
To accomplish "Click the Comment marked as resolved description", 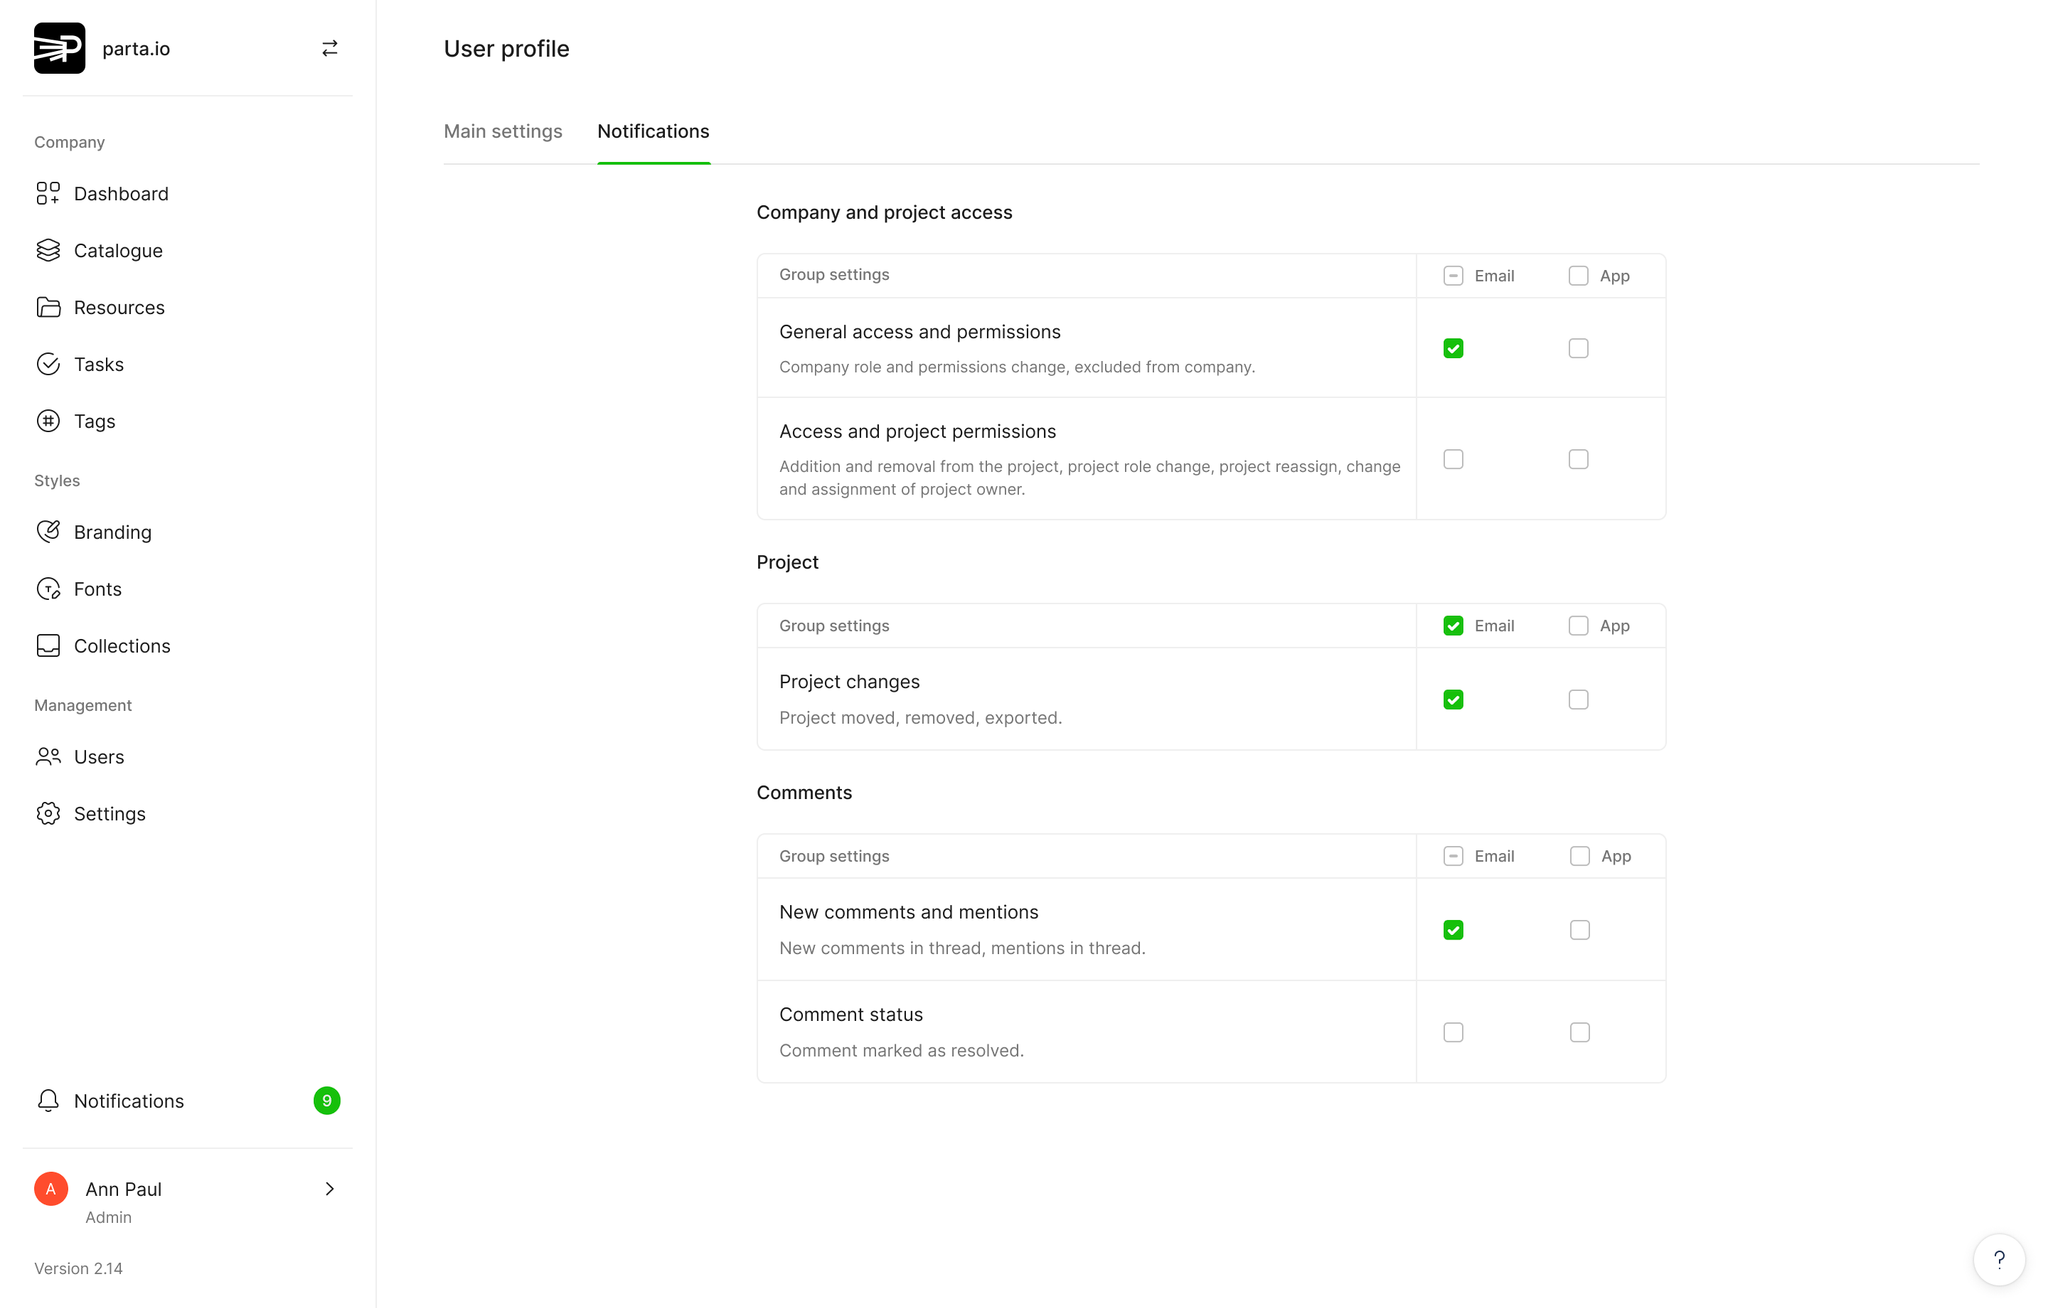I will 901,1050.
